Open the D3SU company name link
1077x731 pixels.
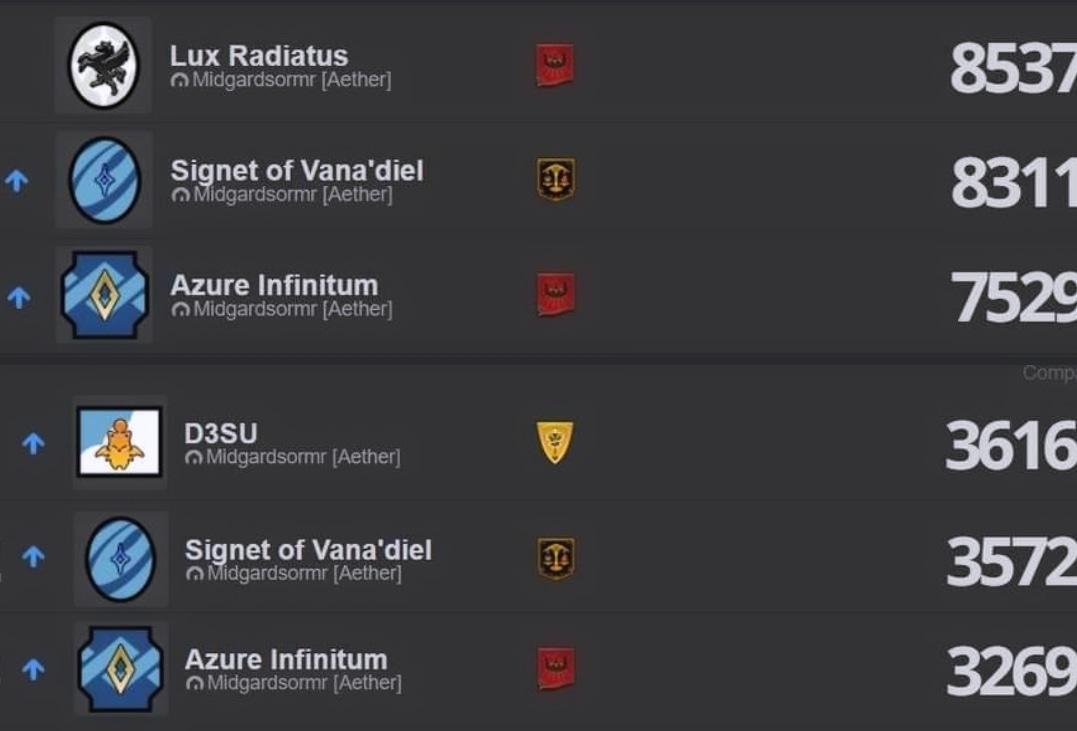click(220, 434)
